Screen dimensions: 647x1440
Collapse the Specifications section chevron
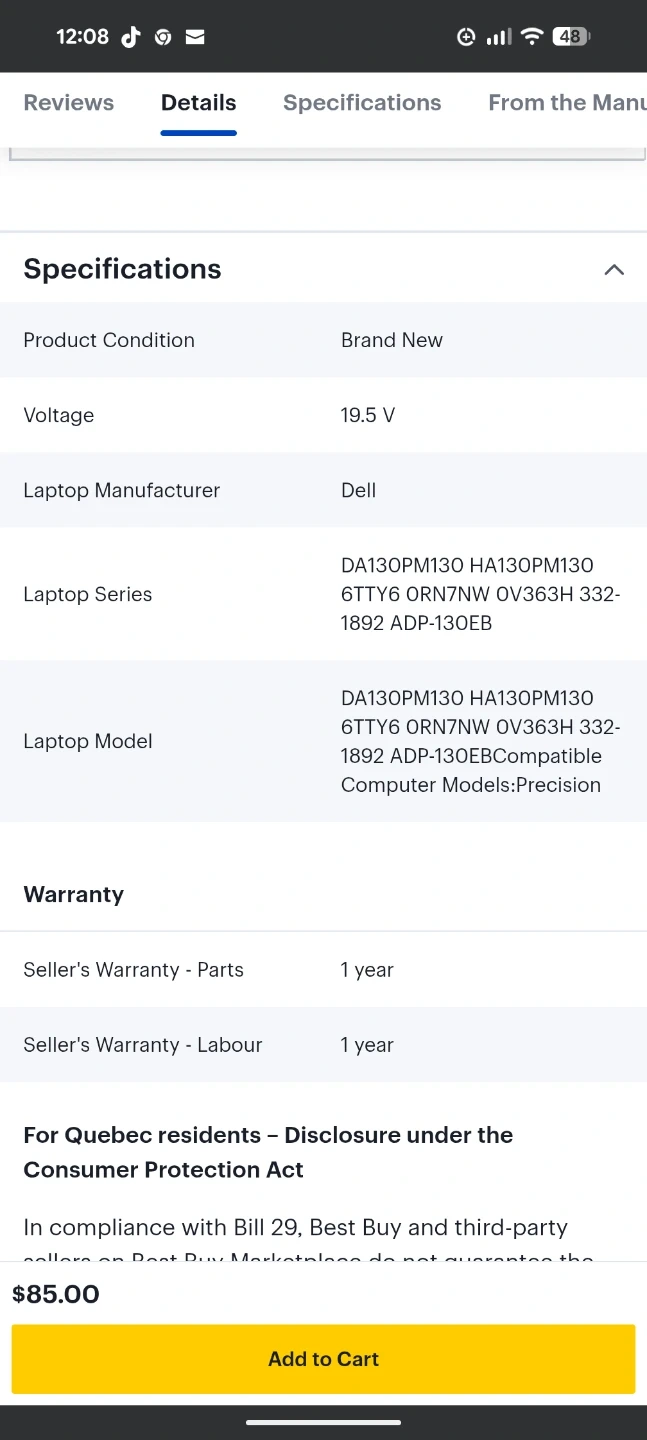point(614,269)
